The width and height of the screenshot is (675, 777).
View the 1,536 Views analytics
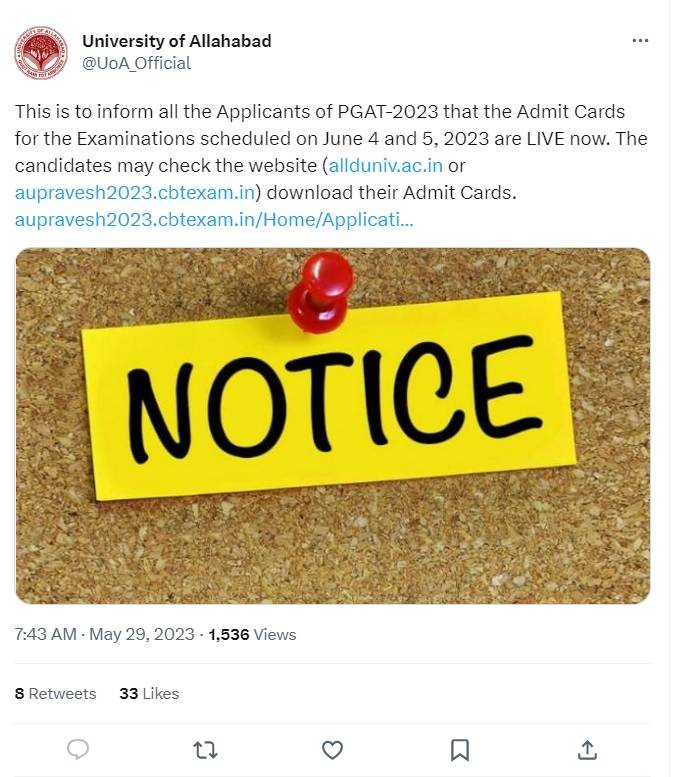(x=252, y=634)
